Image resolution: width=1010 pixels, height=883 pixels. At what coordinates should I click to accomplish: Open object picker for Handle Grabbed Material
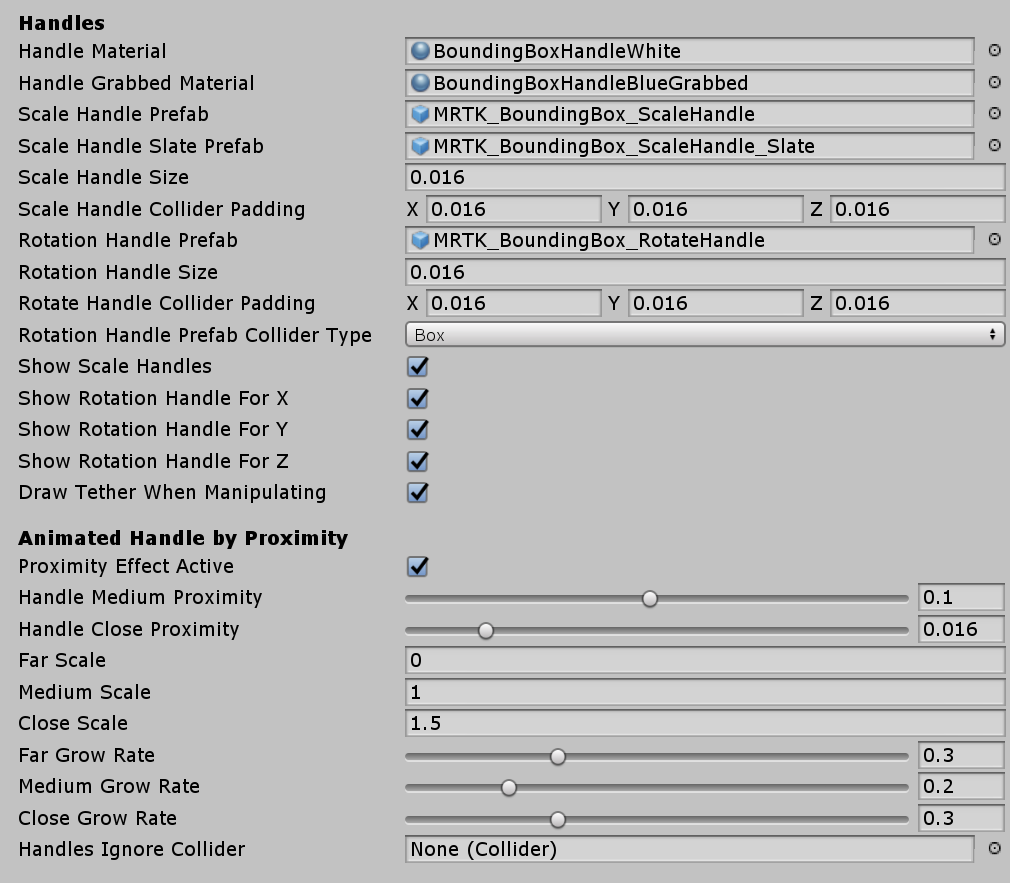click(x=994, y=83)
